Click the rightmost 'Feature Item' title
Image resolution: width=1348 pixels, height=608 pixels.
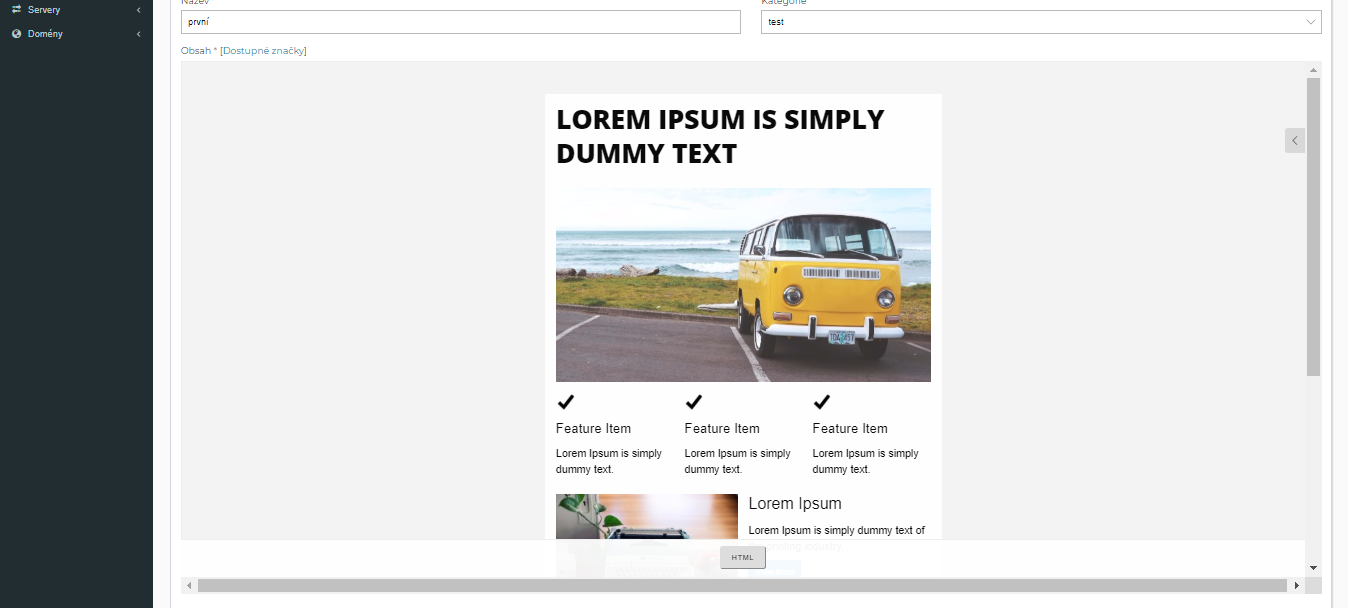click(850, 428)
